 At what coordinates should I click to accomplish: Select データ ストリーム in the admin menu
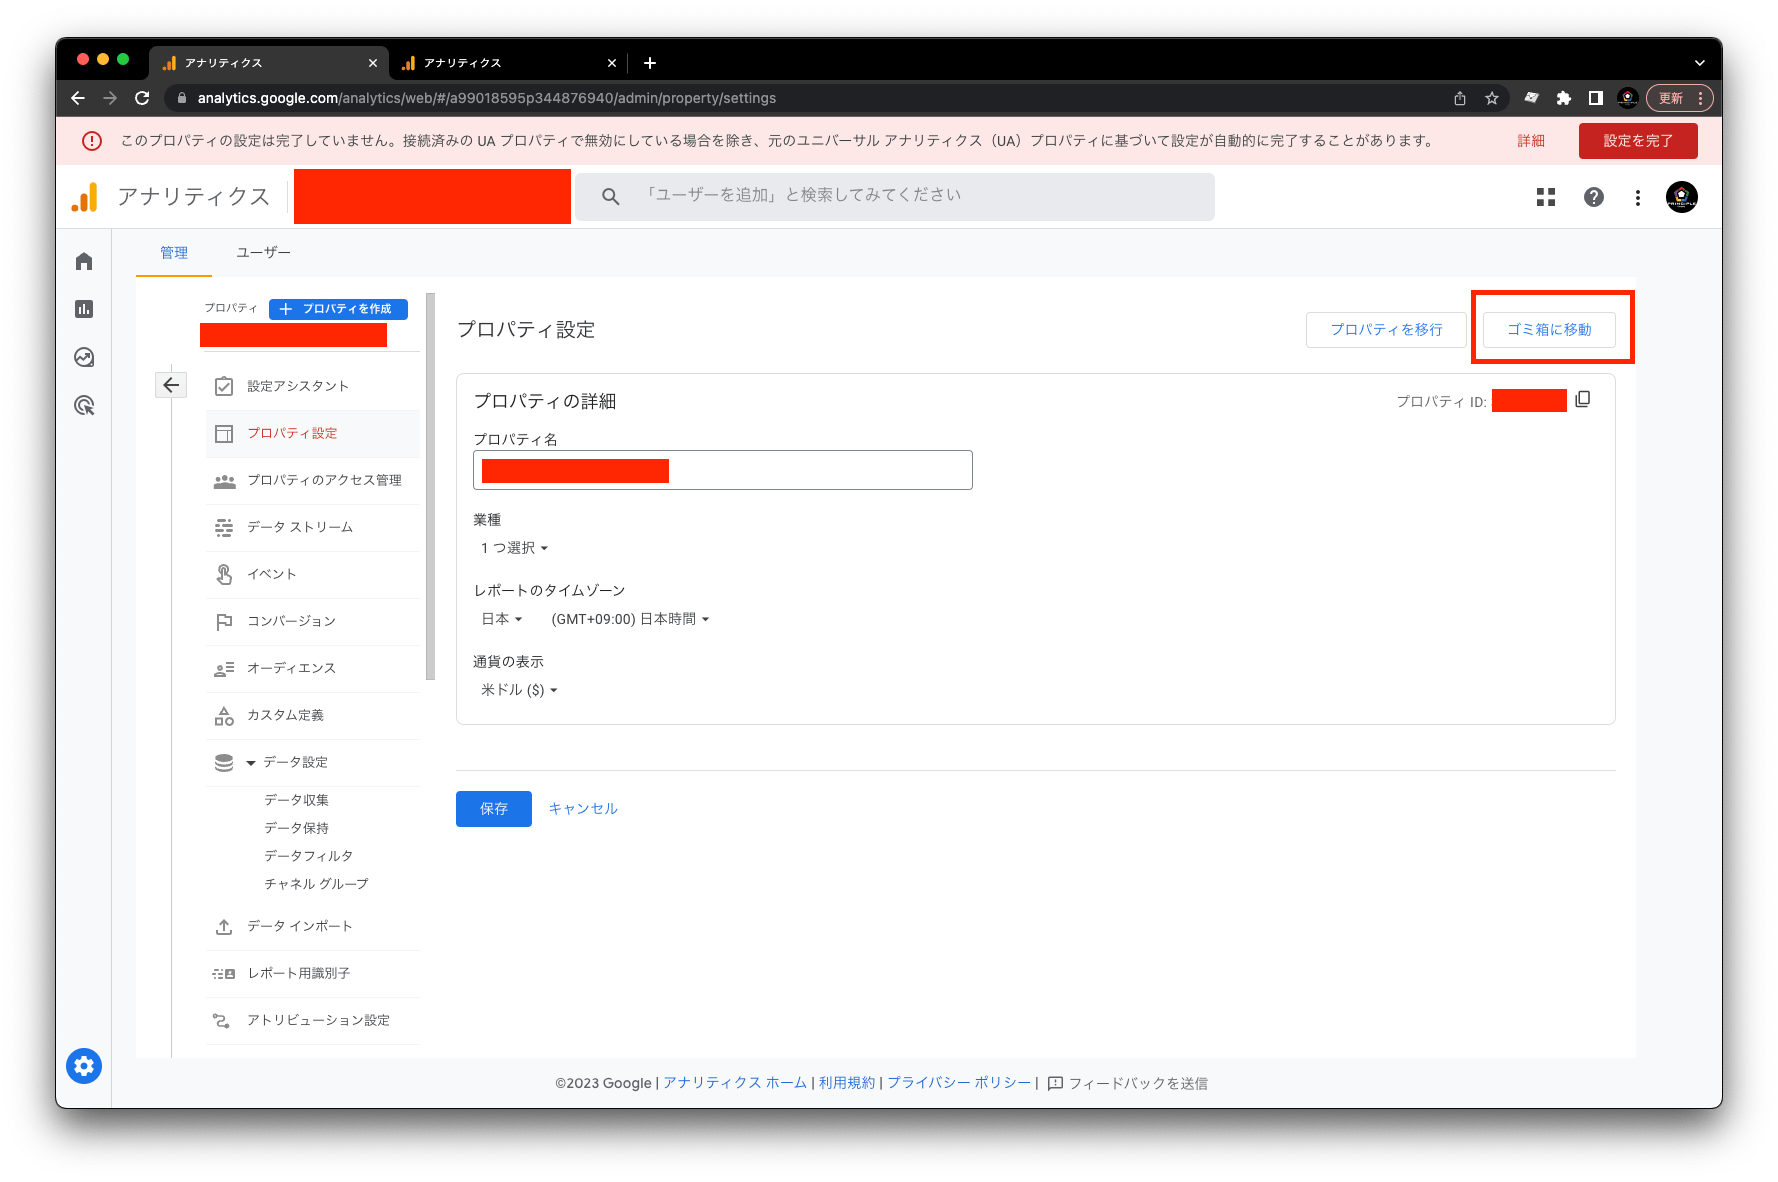pos(300,527)
